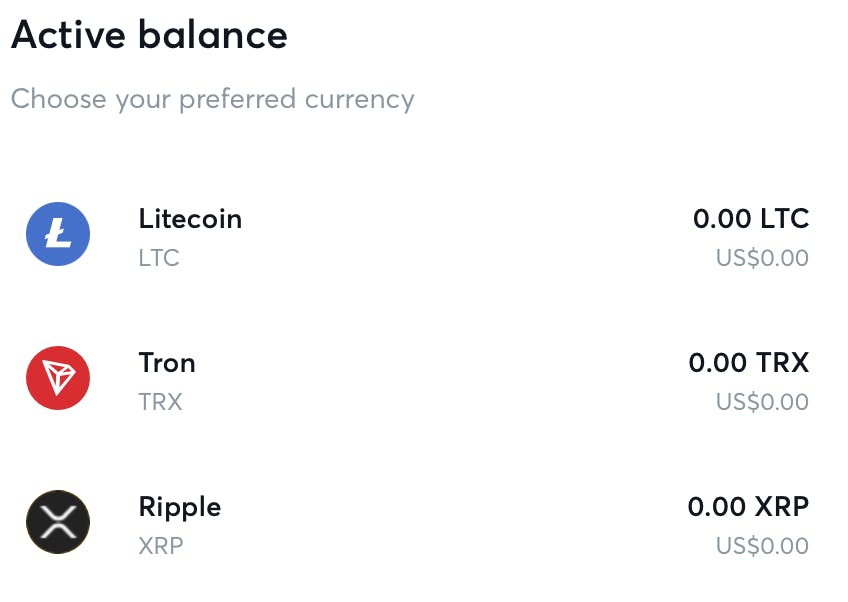
Task: Click the US$0.00 value below XRP balance
Action: tap(762, 546)
